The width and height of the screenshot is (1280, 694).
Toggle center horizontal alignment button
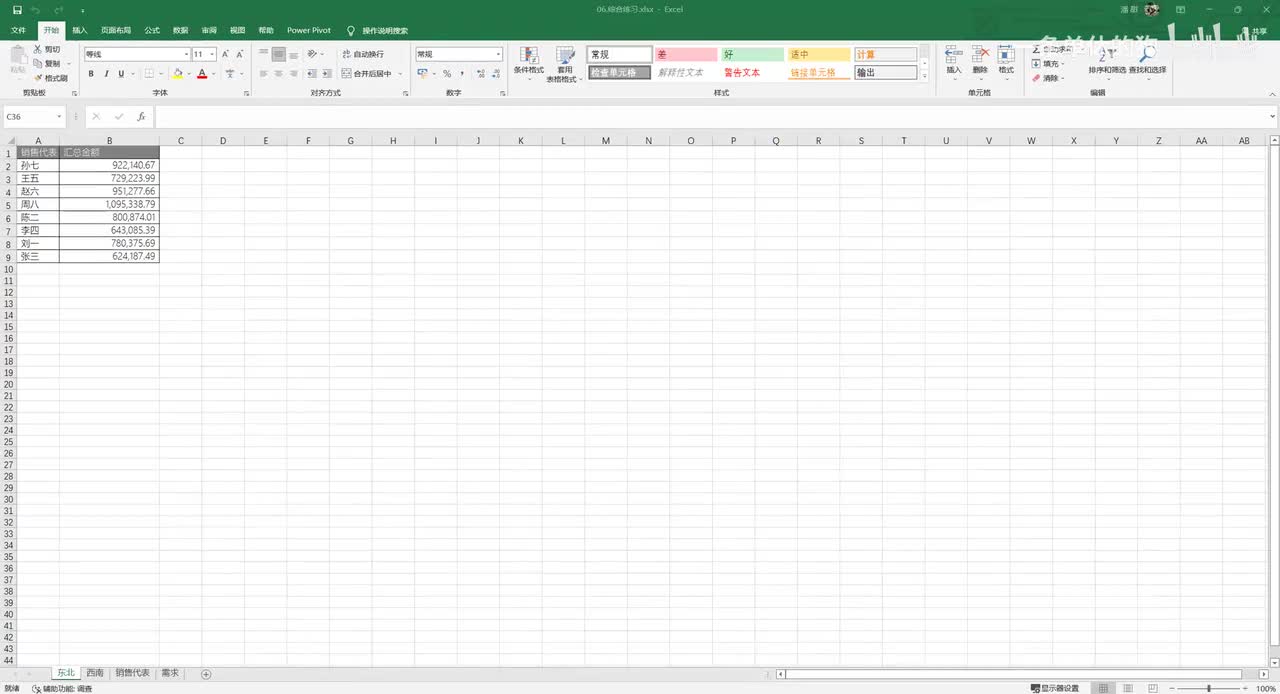click(281, 73)
